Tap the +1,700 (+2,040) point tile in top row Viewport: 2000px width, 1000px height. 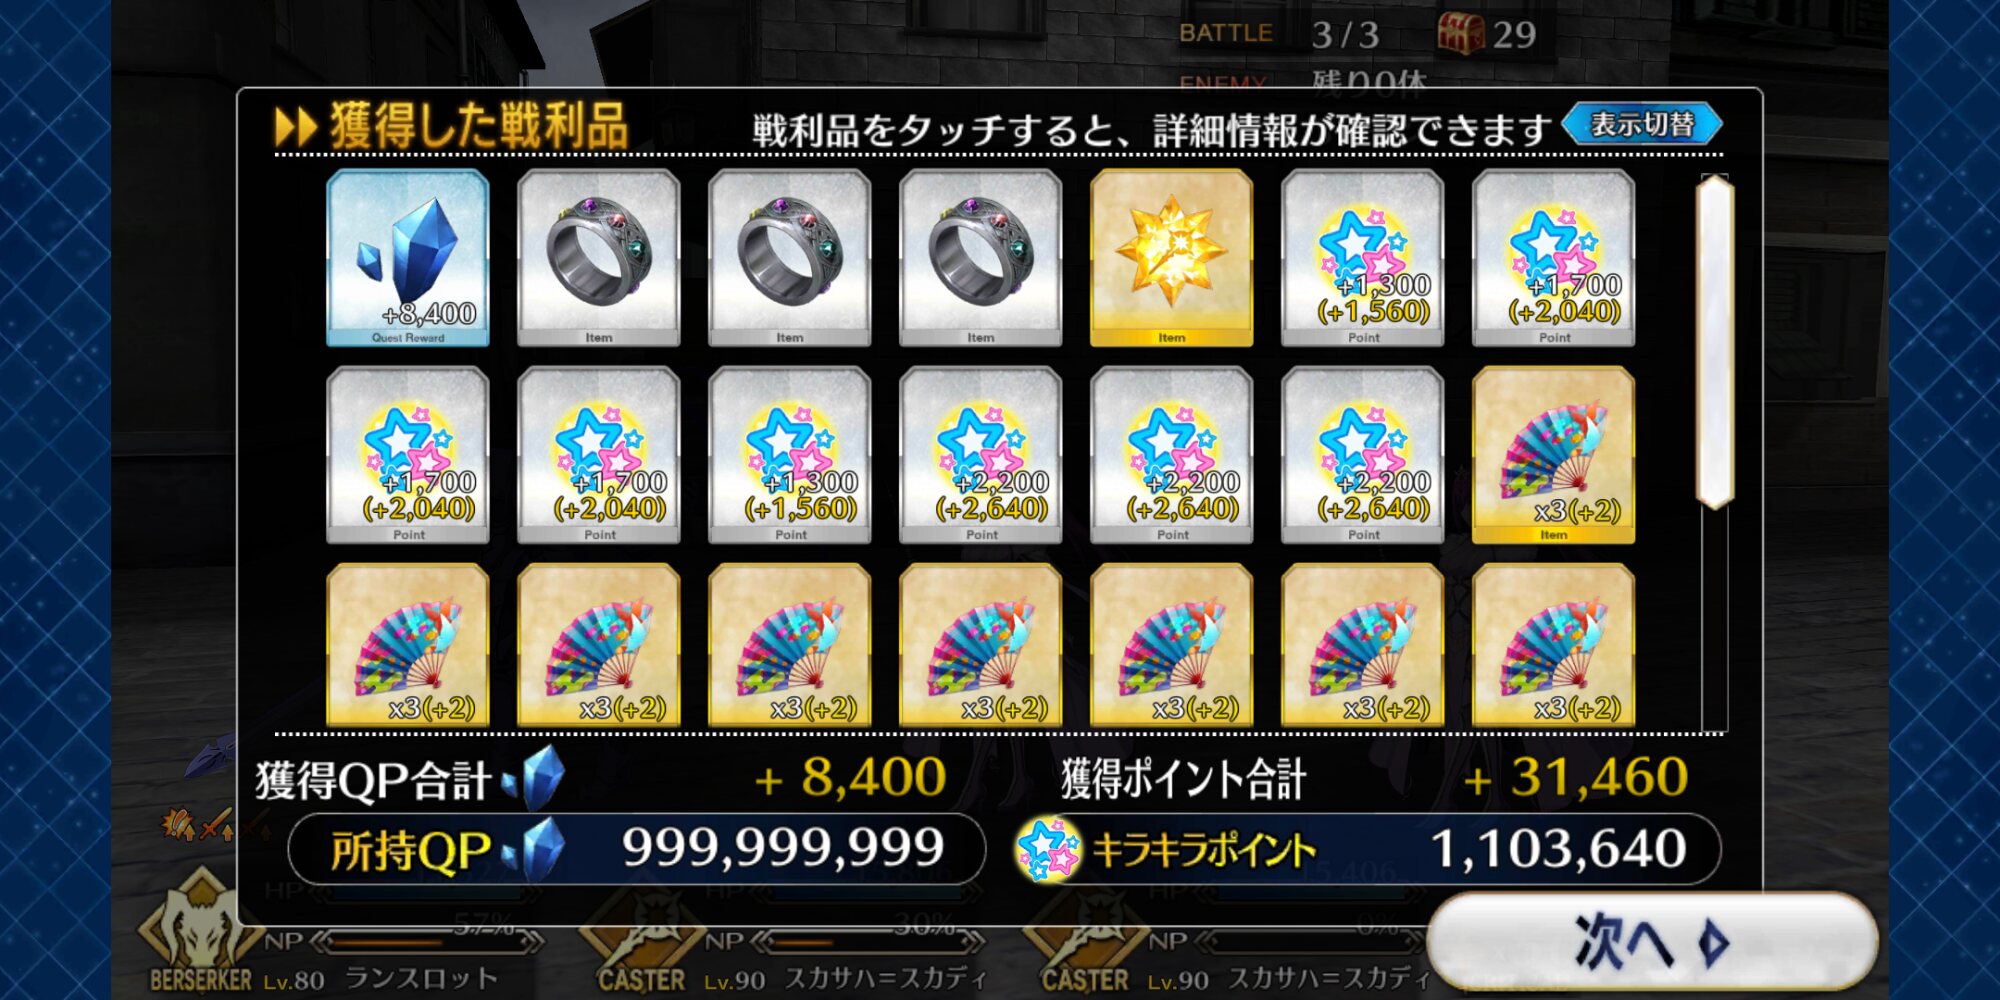click(1554, 258)
